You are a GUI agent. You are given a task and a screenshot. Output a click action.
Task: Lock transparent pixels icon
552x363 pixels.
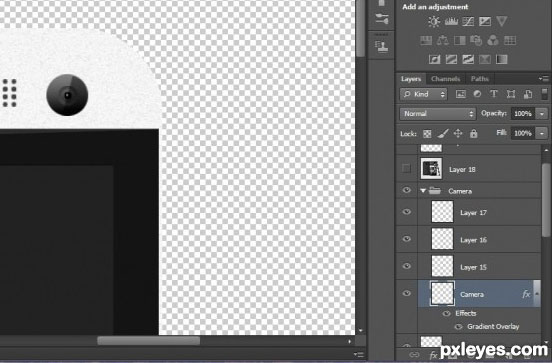(427, 134)
